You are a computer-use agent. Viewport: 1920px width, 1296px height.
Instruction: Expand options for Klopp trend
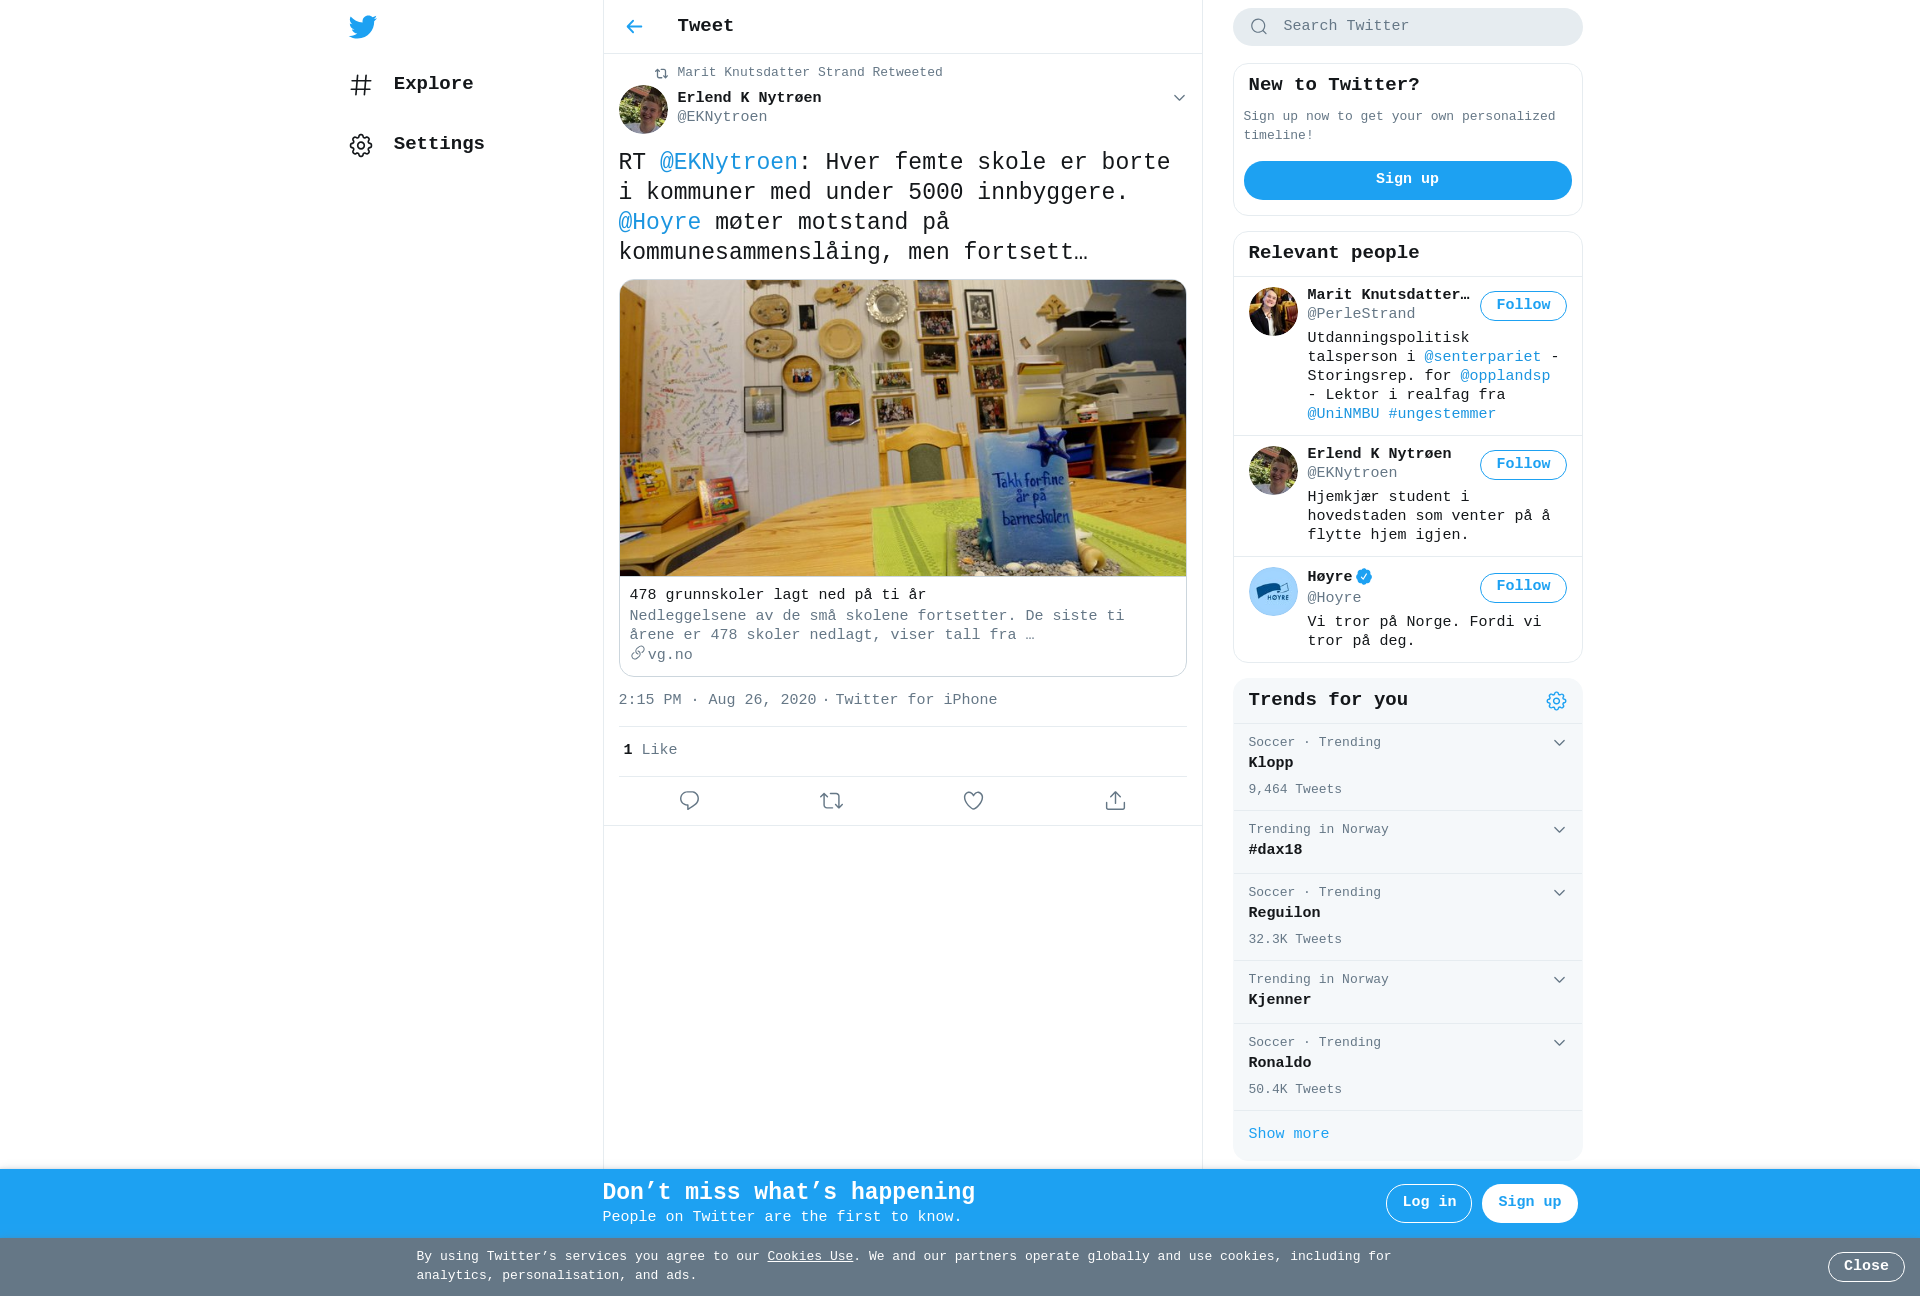coord(1559,743)
